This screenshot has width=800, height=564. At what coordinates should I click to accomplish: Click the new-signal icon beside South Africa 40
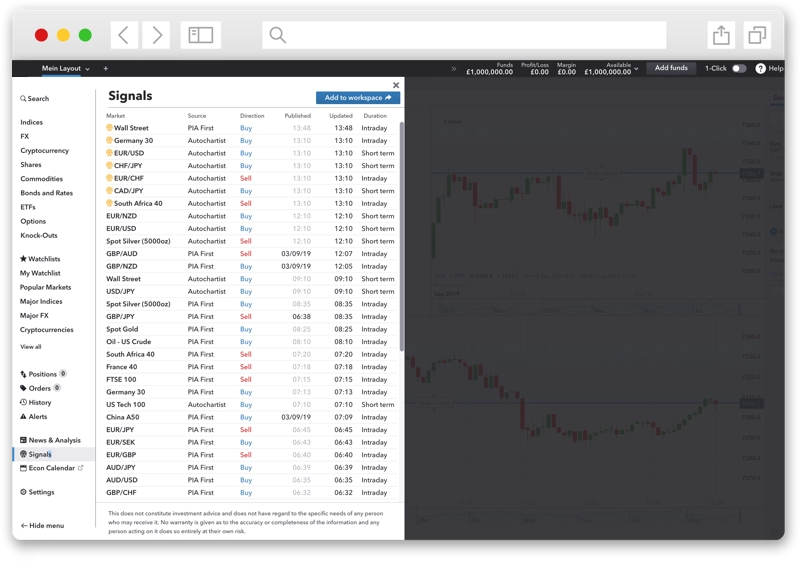[x=109, y=203]
